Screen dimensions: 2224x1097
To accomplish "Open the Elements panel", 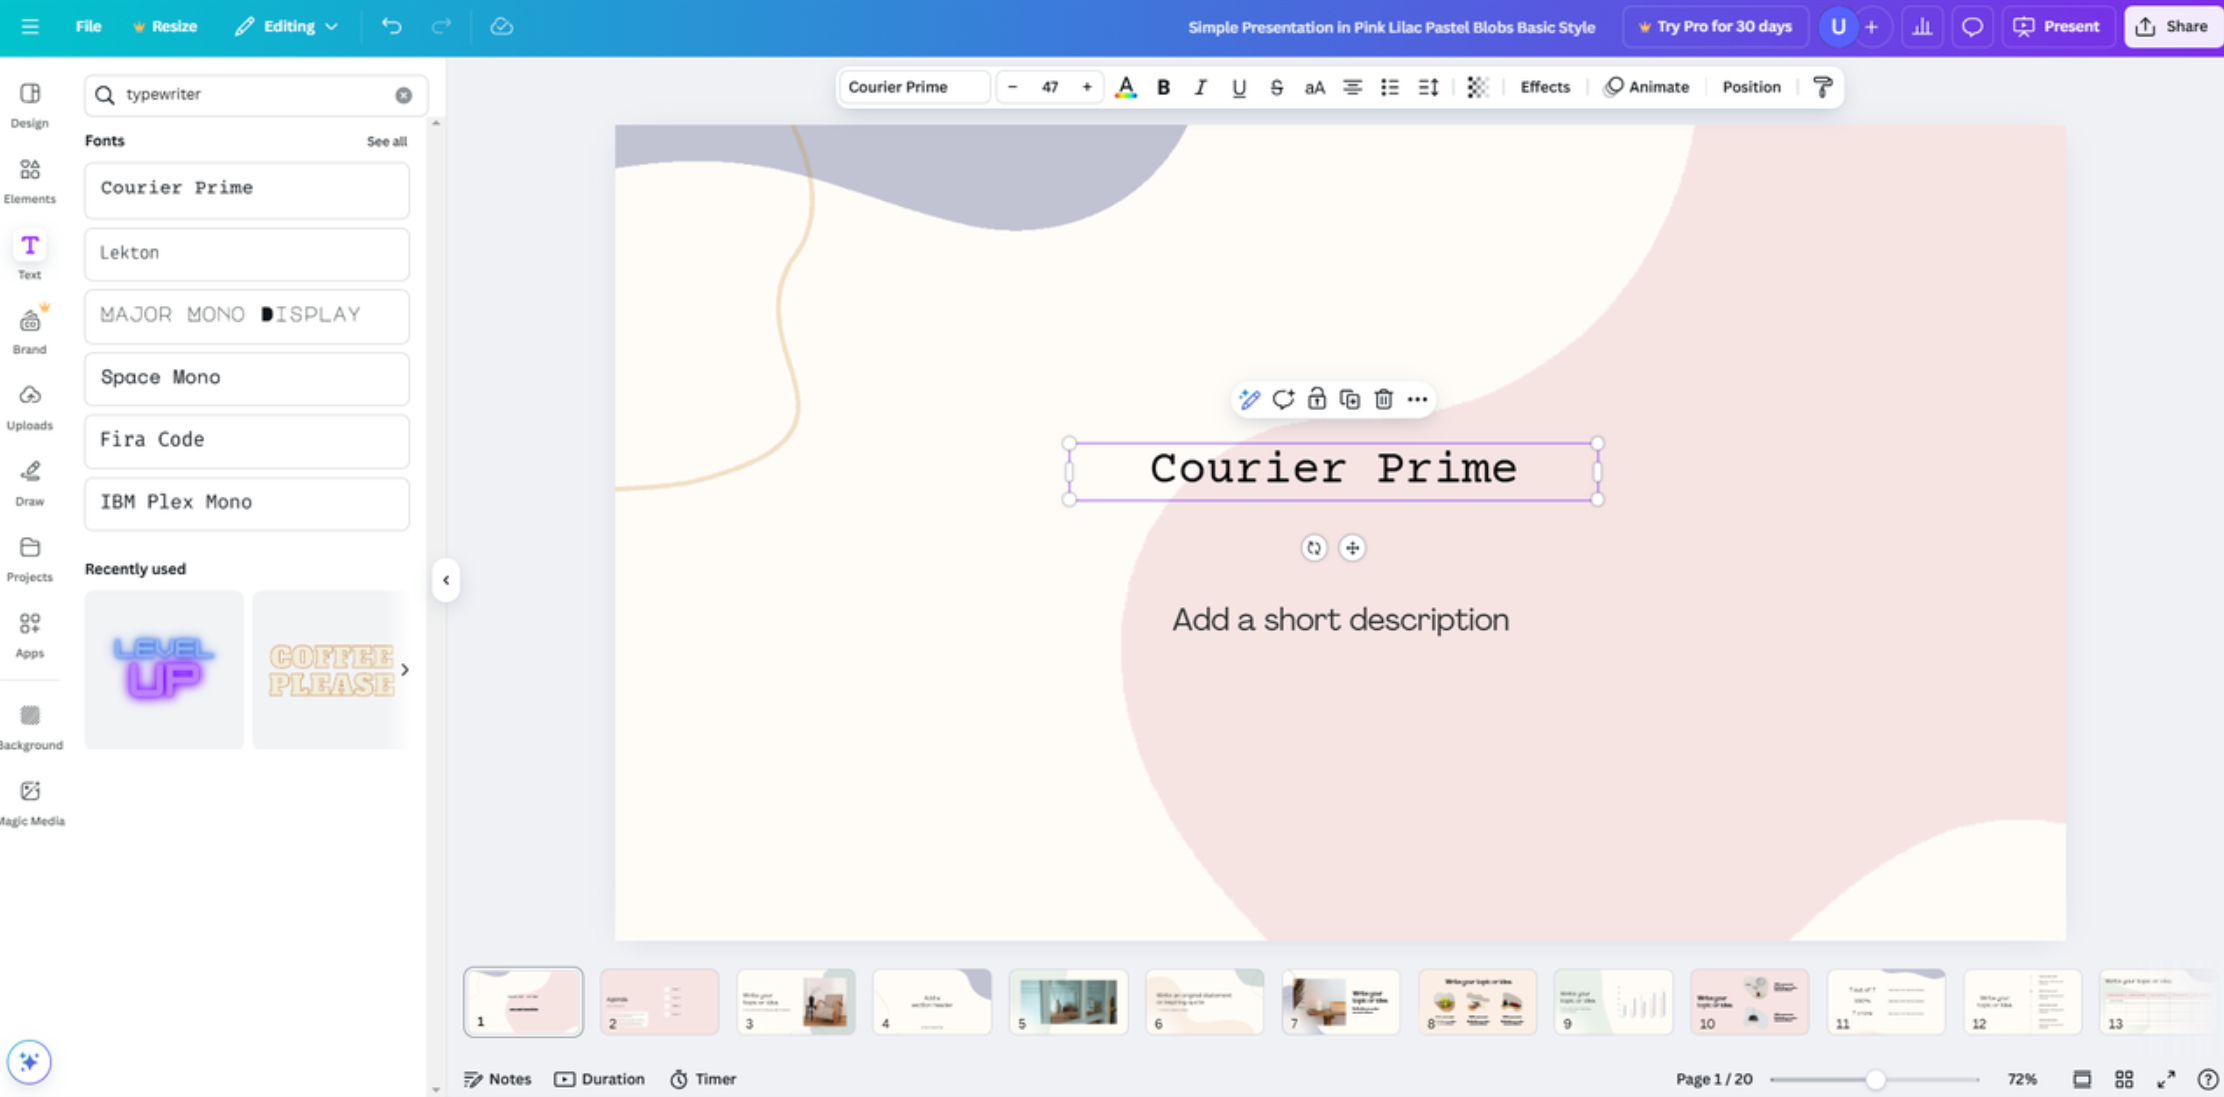I will (x=30, y=180).
